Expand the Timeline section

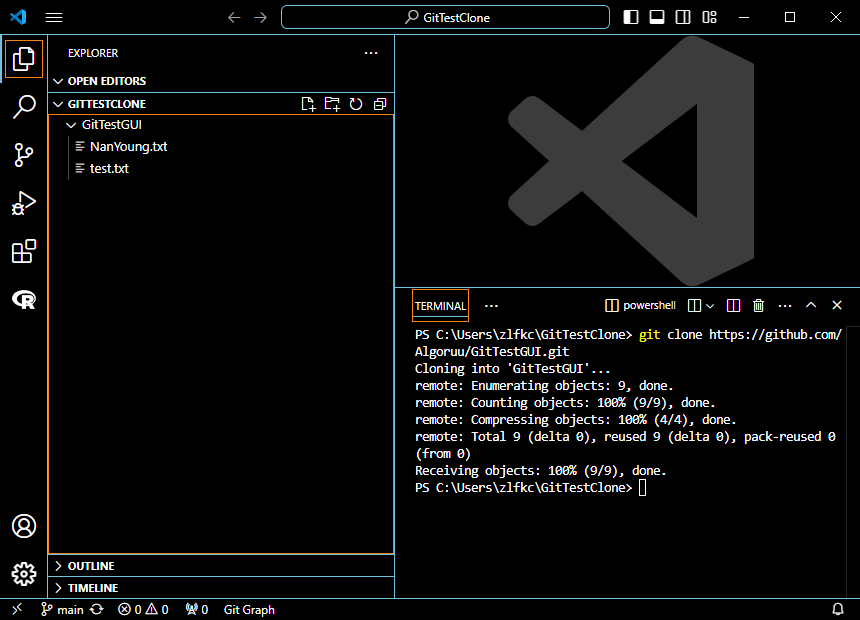point(221,588)
